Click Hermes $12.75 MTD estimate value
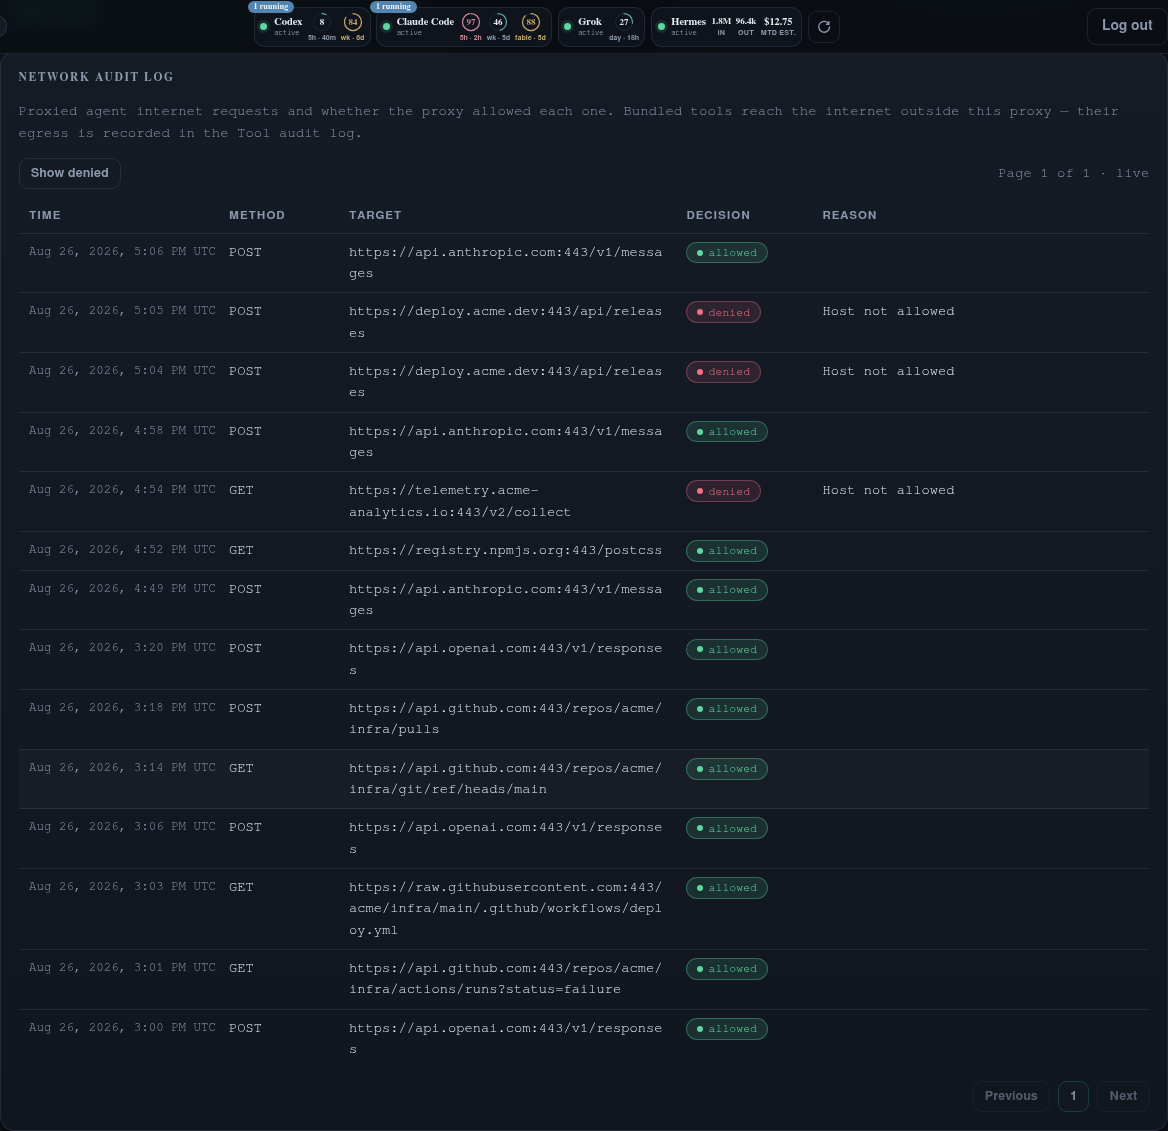 click(x=778, y=22)
